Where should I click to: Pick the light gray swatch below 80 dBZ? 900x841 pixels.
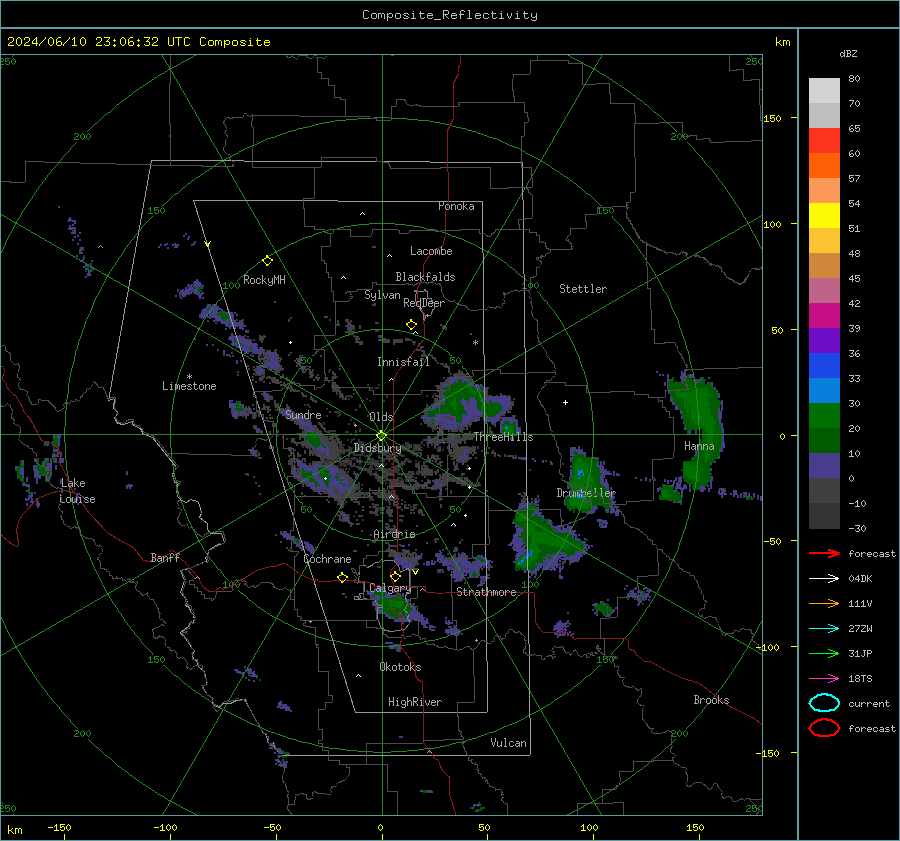click(824, 91)
